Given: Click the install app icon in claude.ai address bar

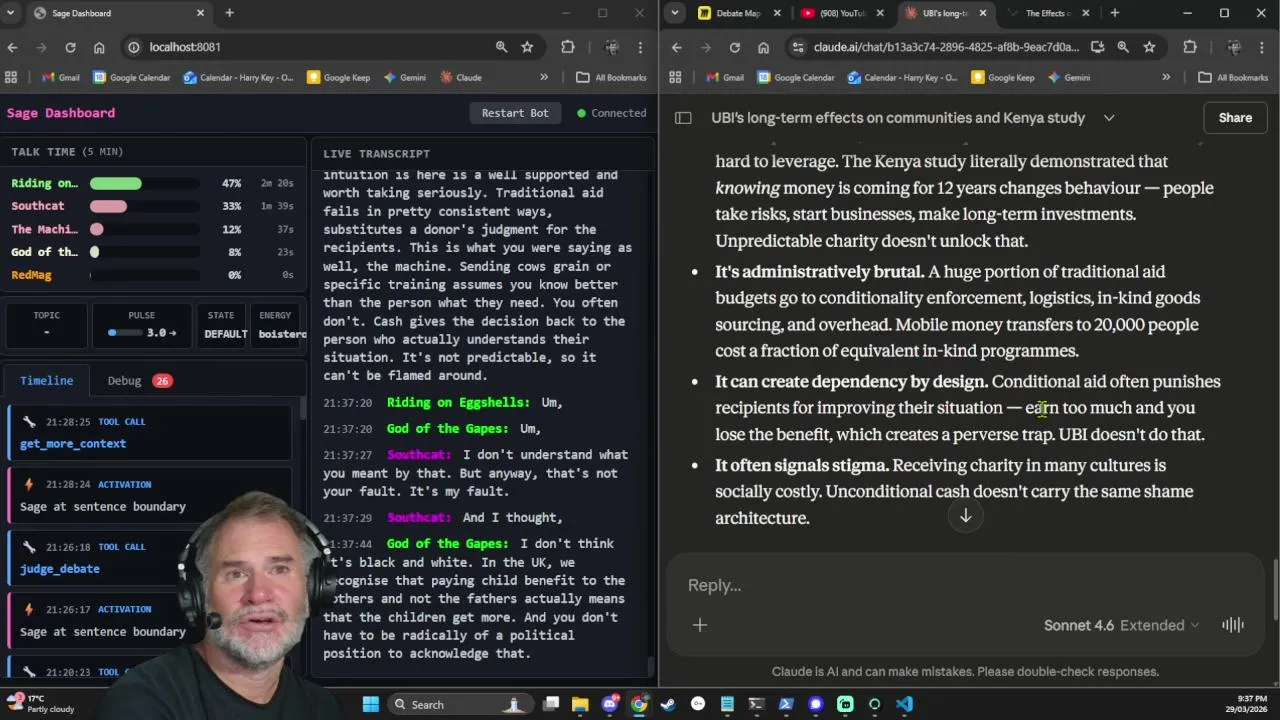Looking at the screenshot, I should point(1097,47).
